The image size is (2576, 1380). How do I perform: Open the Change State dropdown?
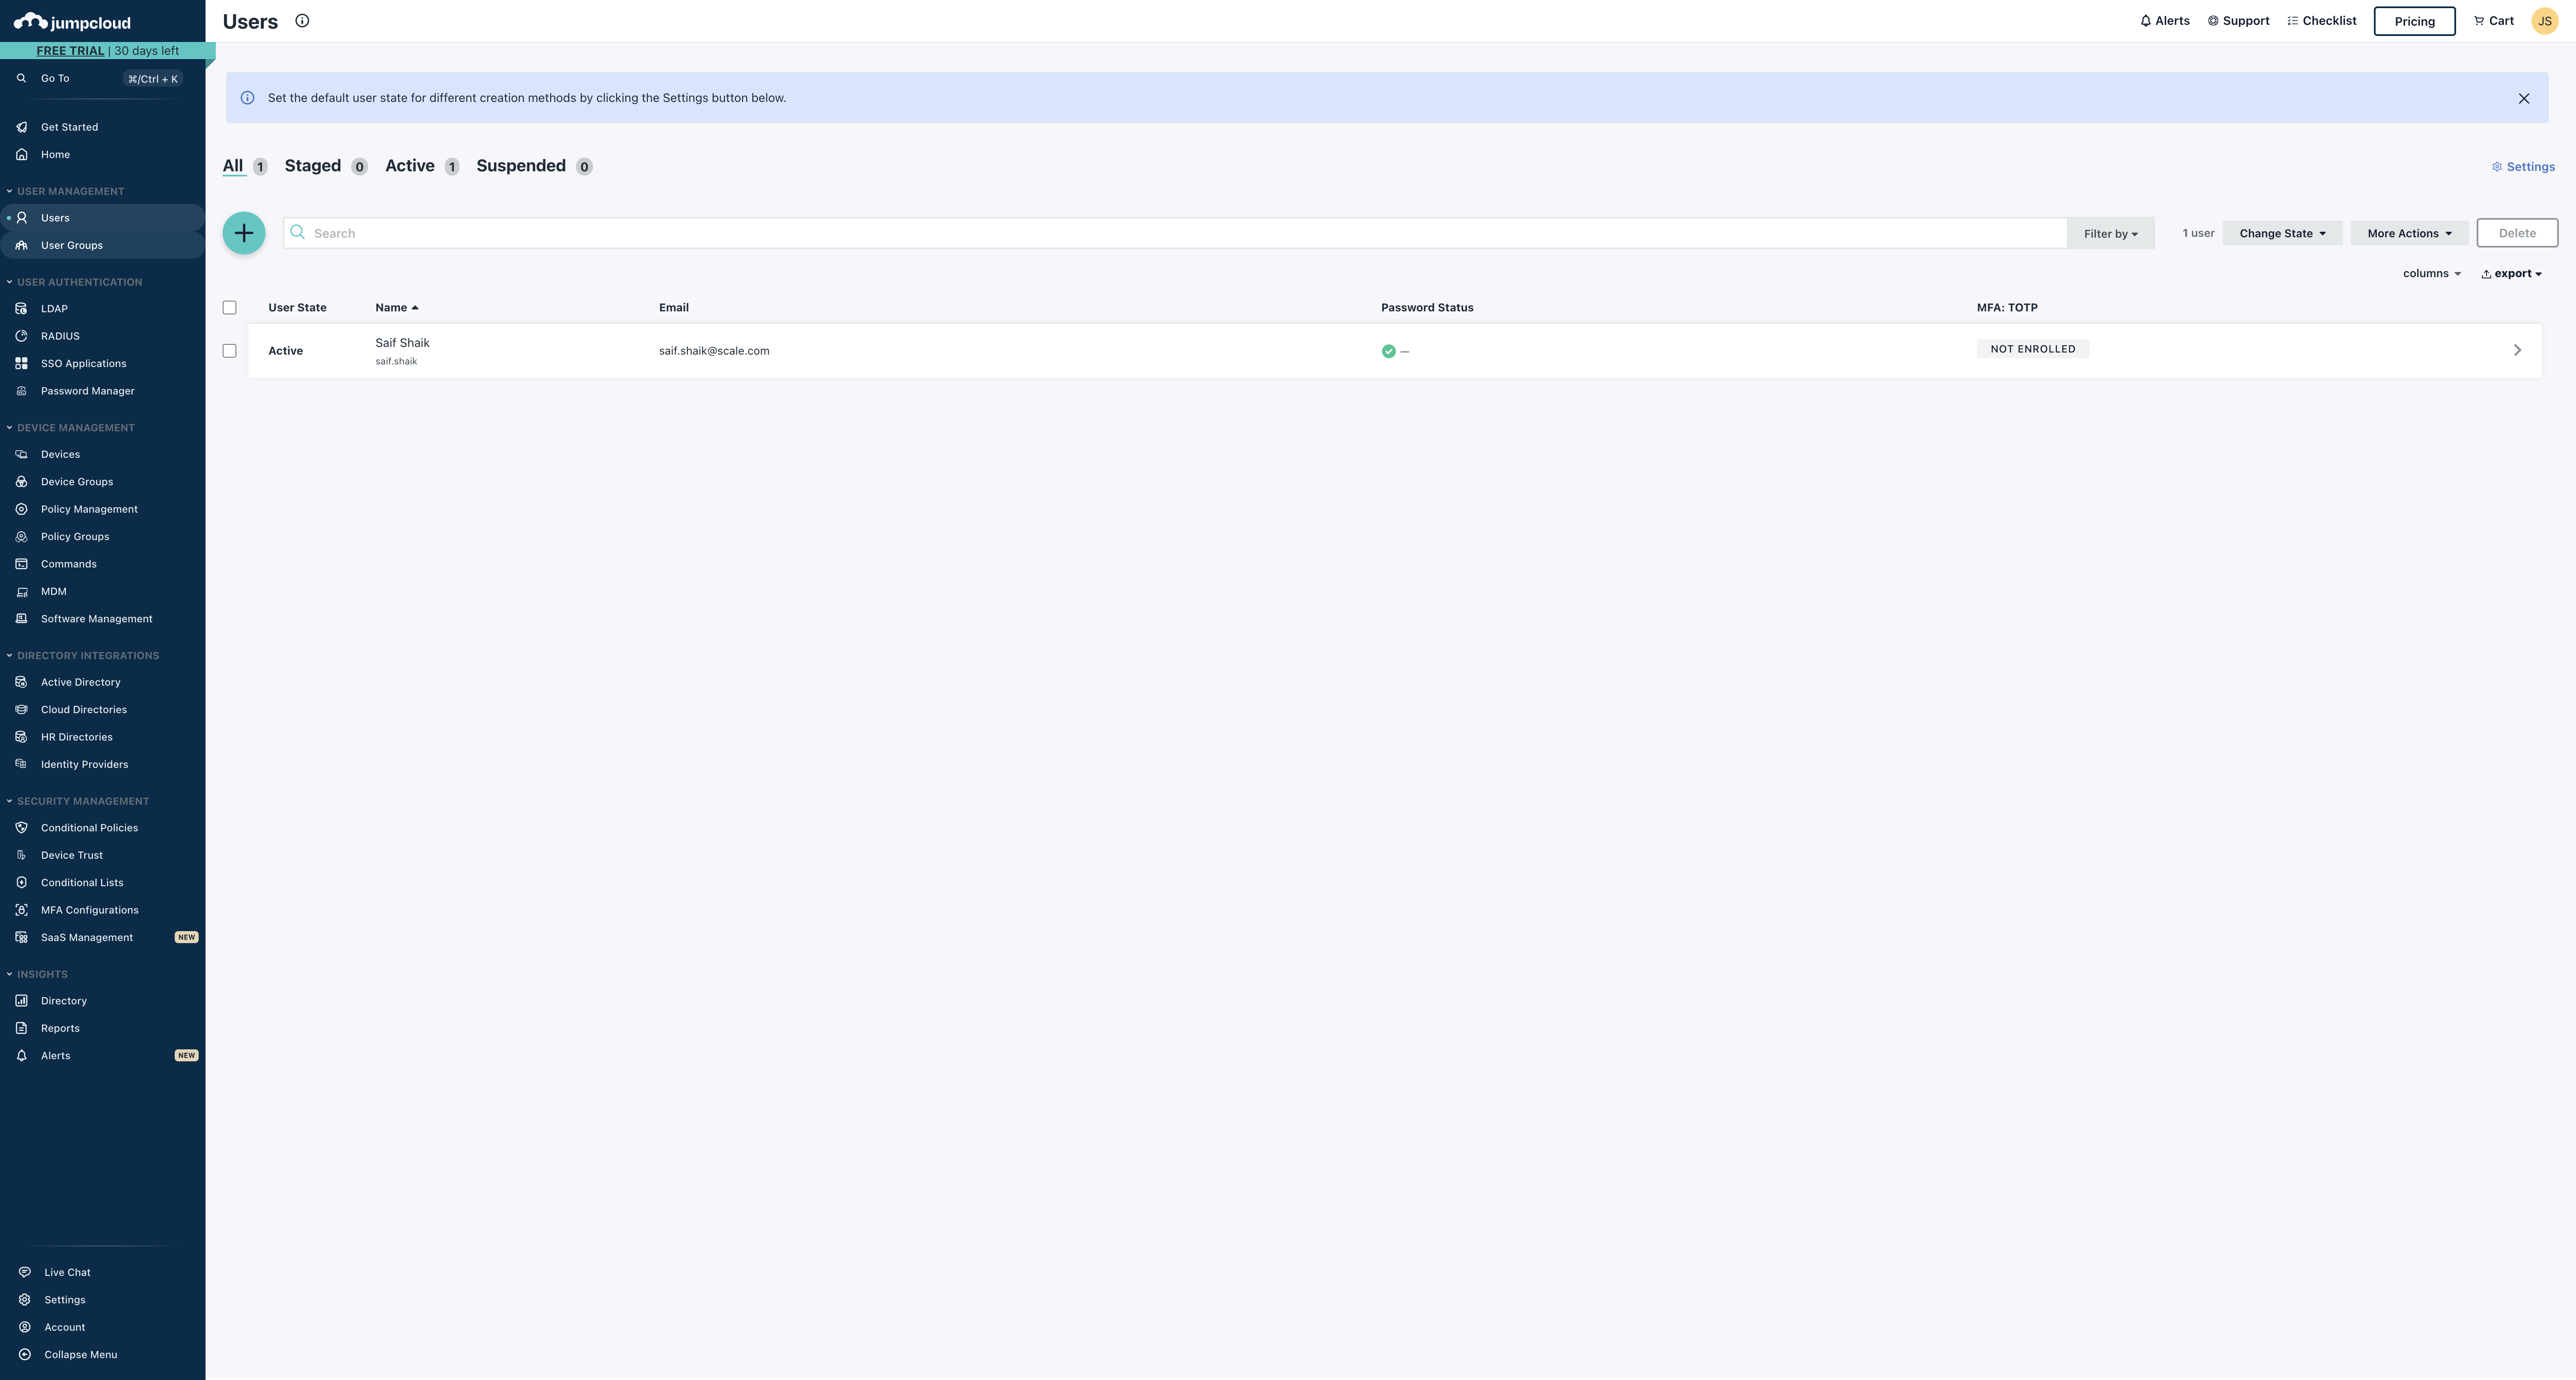[2282, 233]
